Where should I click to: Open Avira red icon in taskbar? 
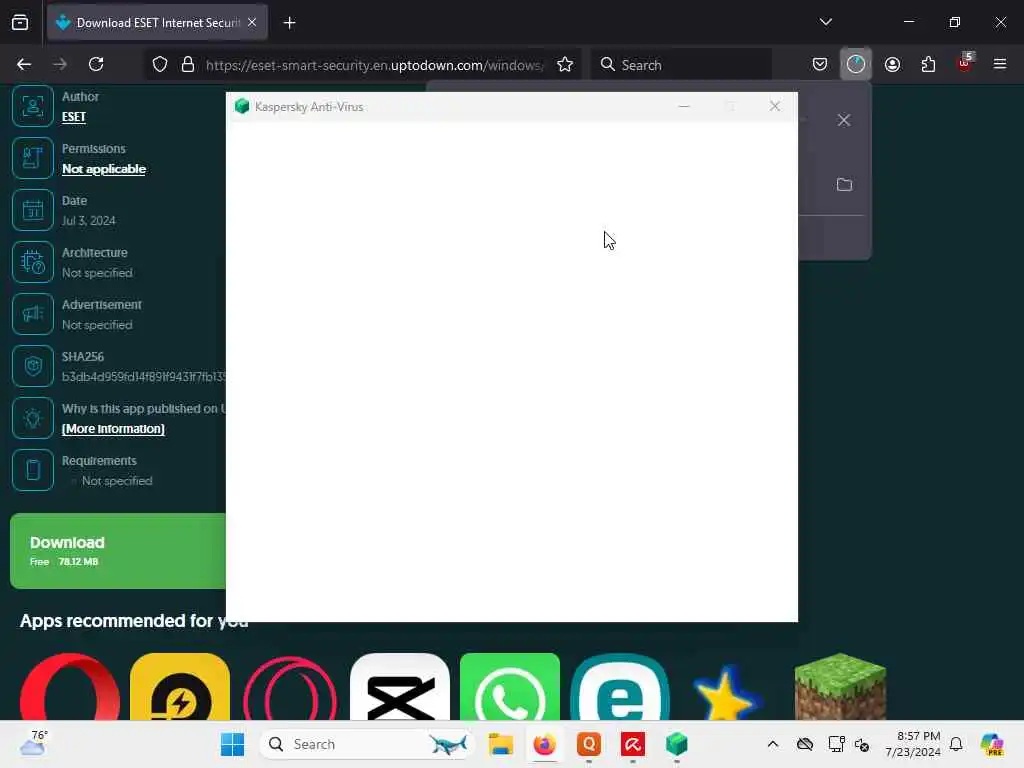pos(633,744)
